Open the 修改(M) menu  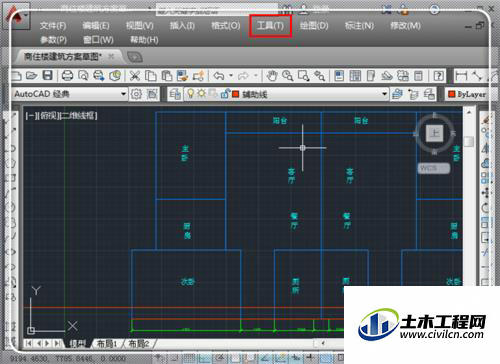405,26
